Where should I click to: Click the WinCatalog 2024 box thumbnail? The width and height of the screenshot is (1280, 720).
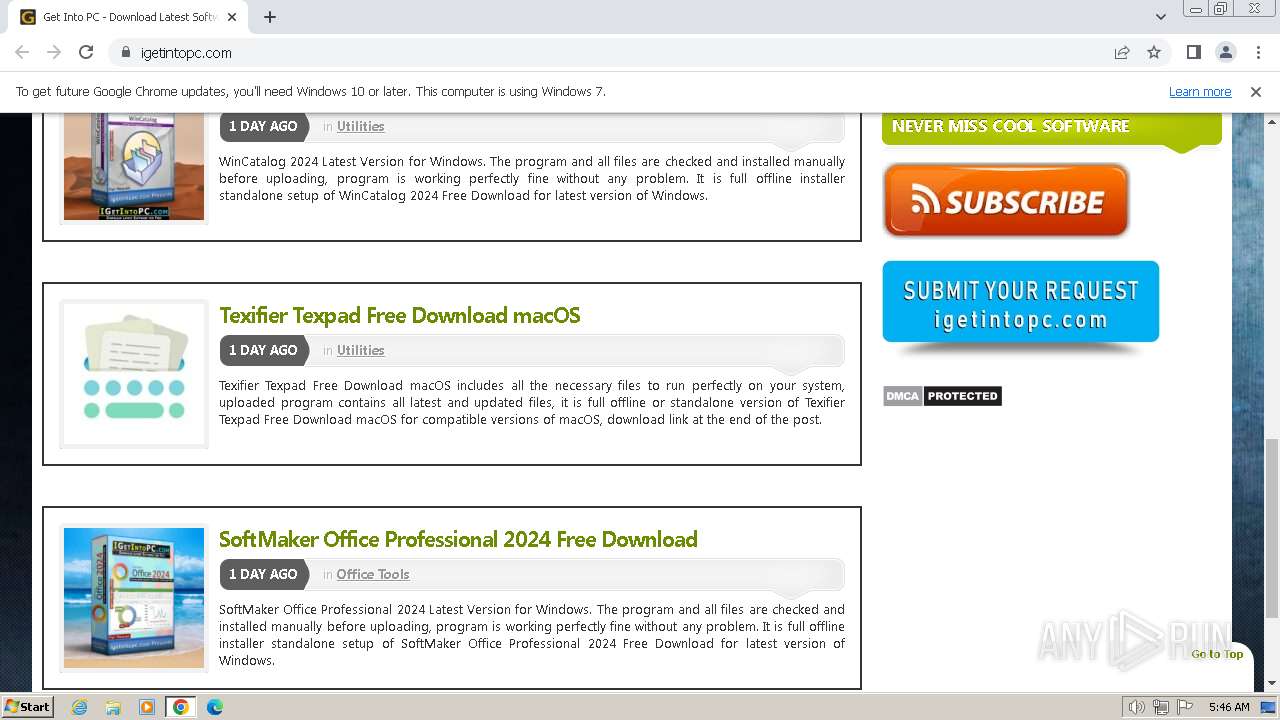coord(134,166)
